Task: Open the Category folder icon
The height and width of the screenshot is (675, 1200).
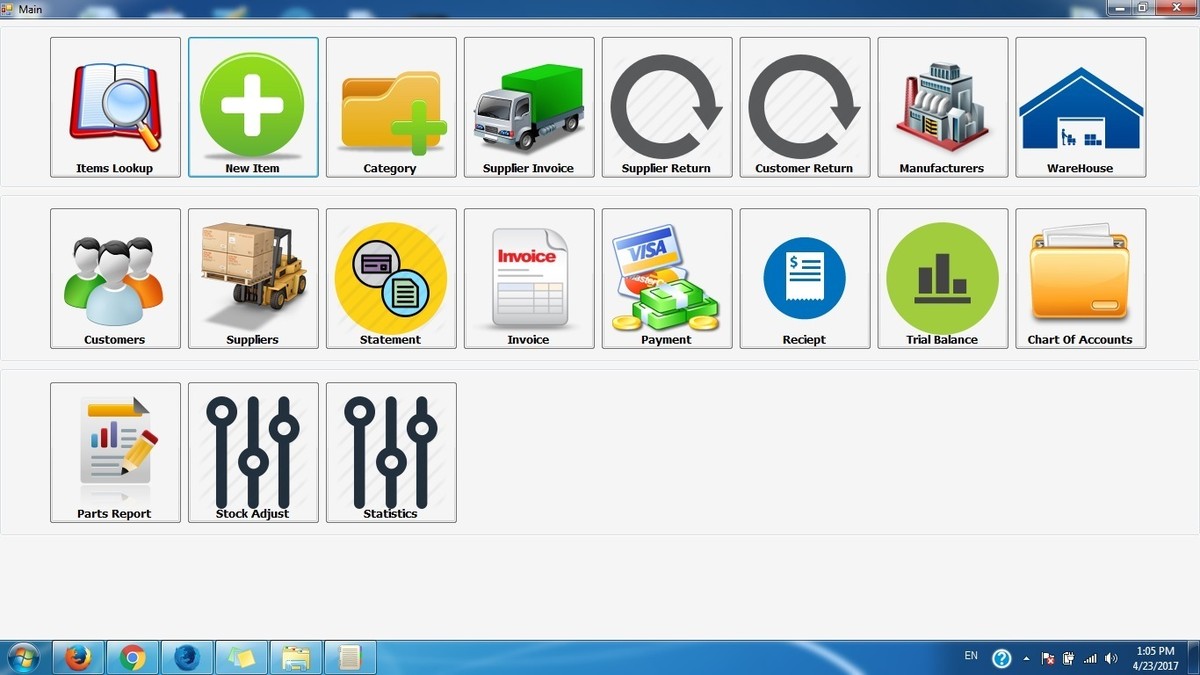Action: click(391, 107)
